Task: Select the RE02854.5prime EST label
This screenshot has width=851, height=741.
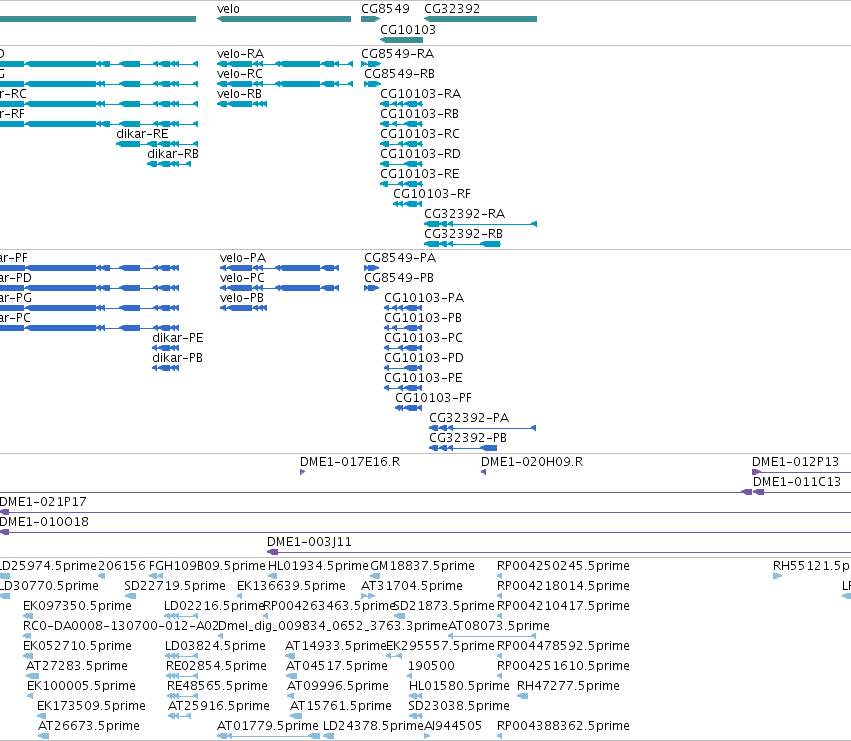Action: tap(217, 667)
